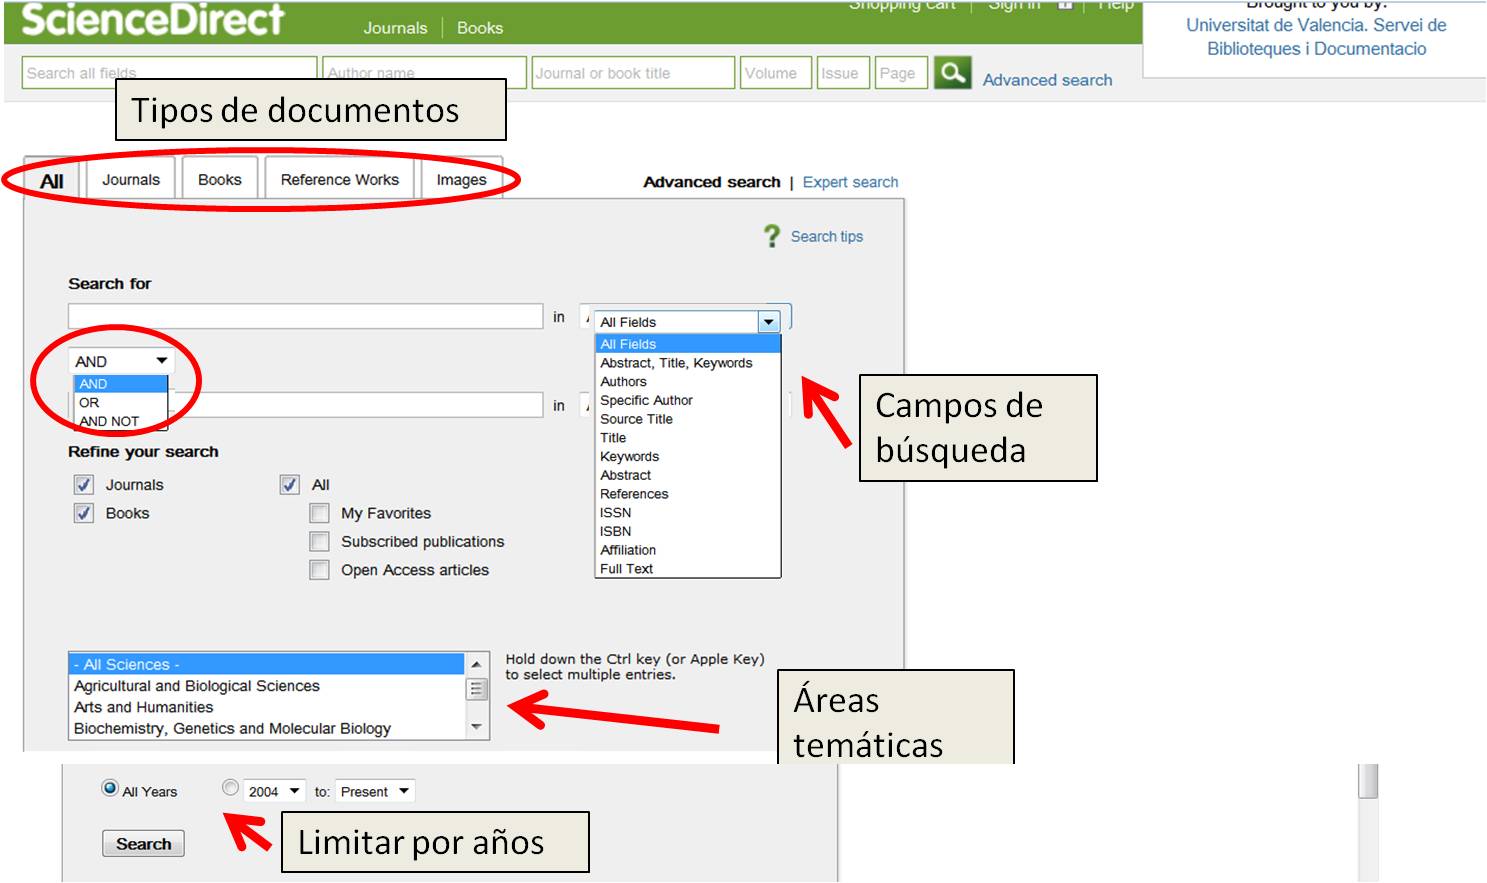
Task: Select the All Years radio button
Action: click(x=110, y=788)
